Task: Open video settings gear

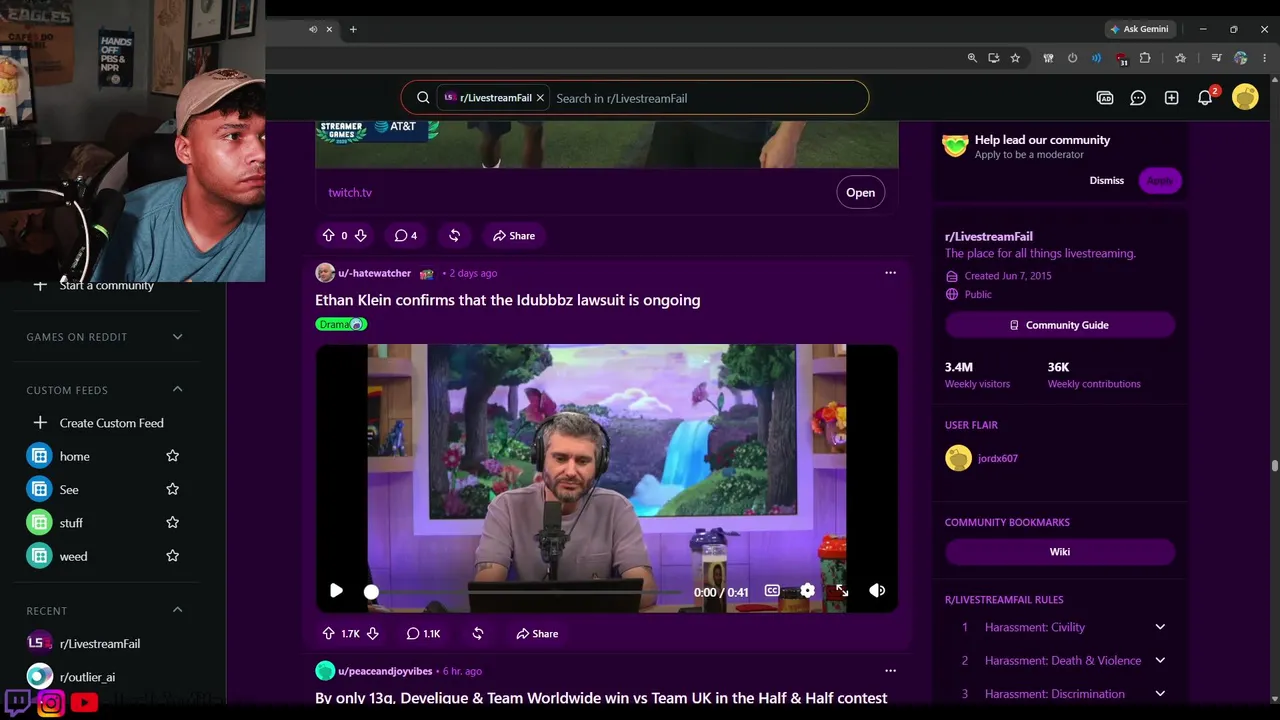Action: coord(807,591)
